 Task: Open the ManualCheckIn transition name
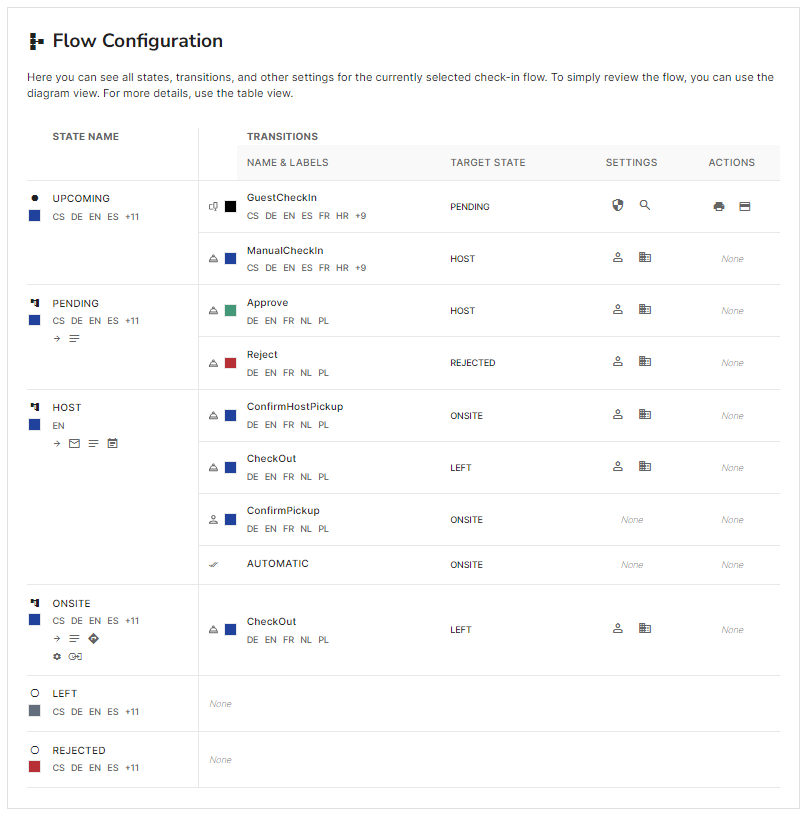[285, 251]
